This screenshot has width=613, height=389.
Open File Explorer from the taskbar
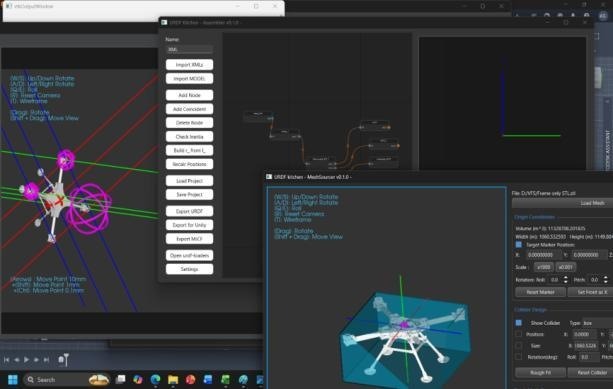tap(173, 380)
